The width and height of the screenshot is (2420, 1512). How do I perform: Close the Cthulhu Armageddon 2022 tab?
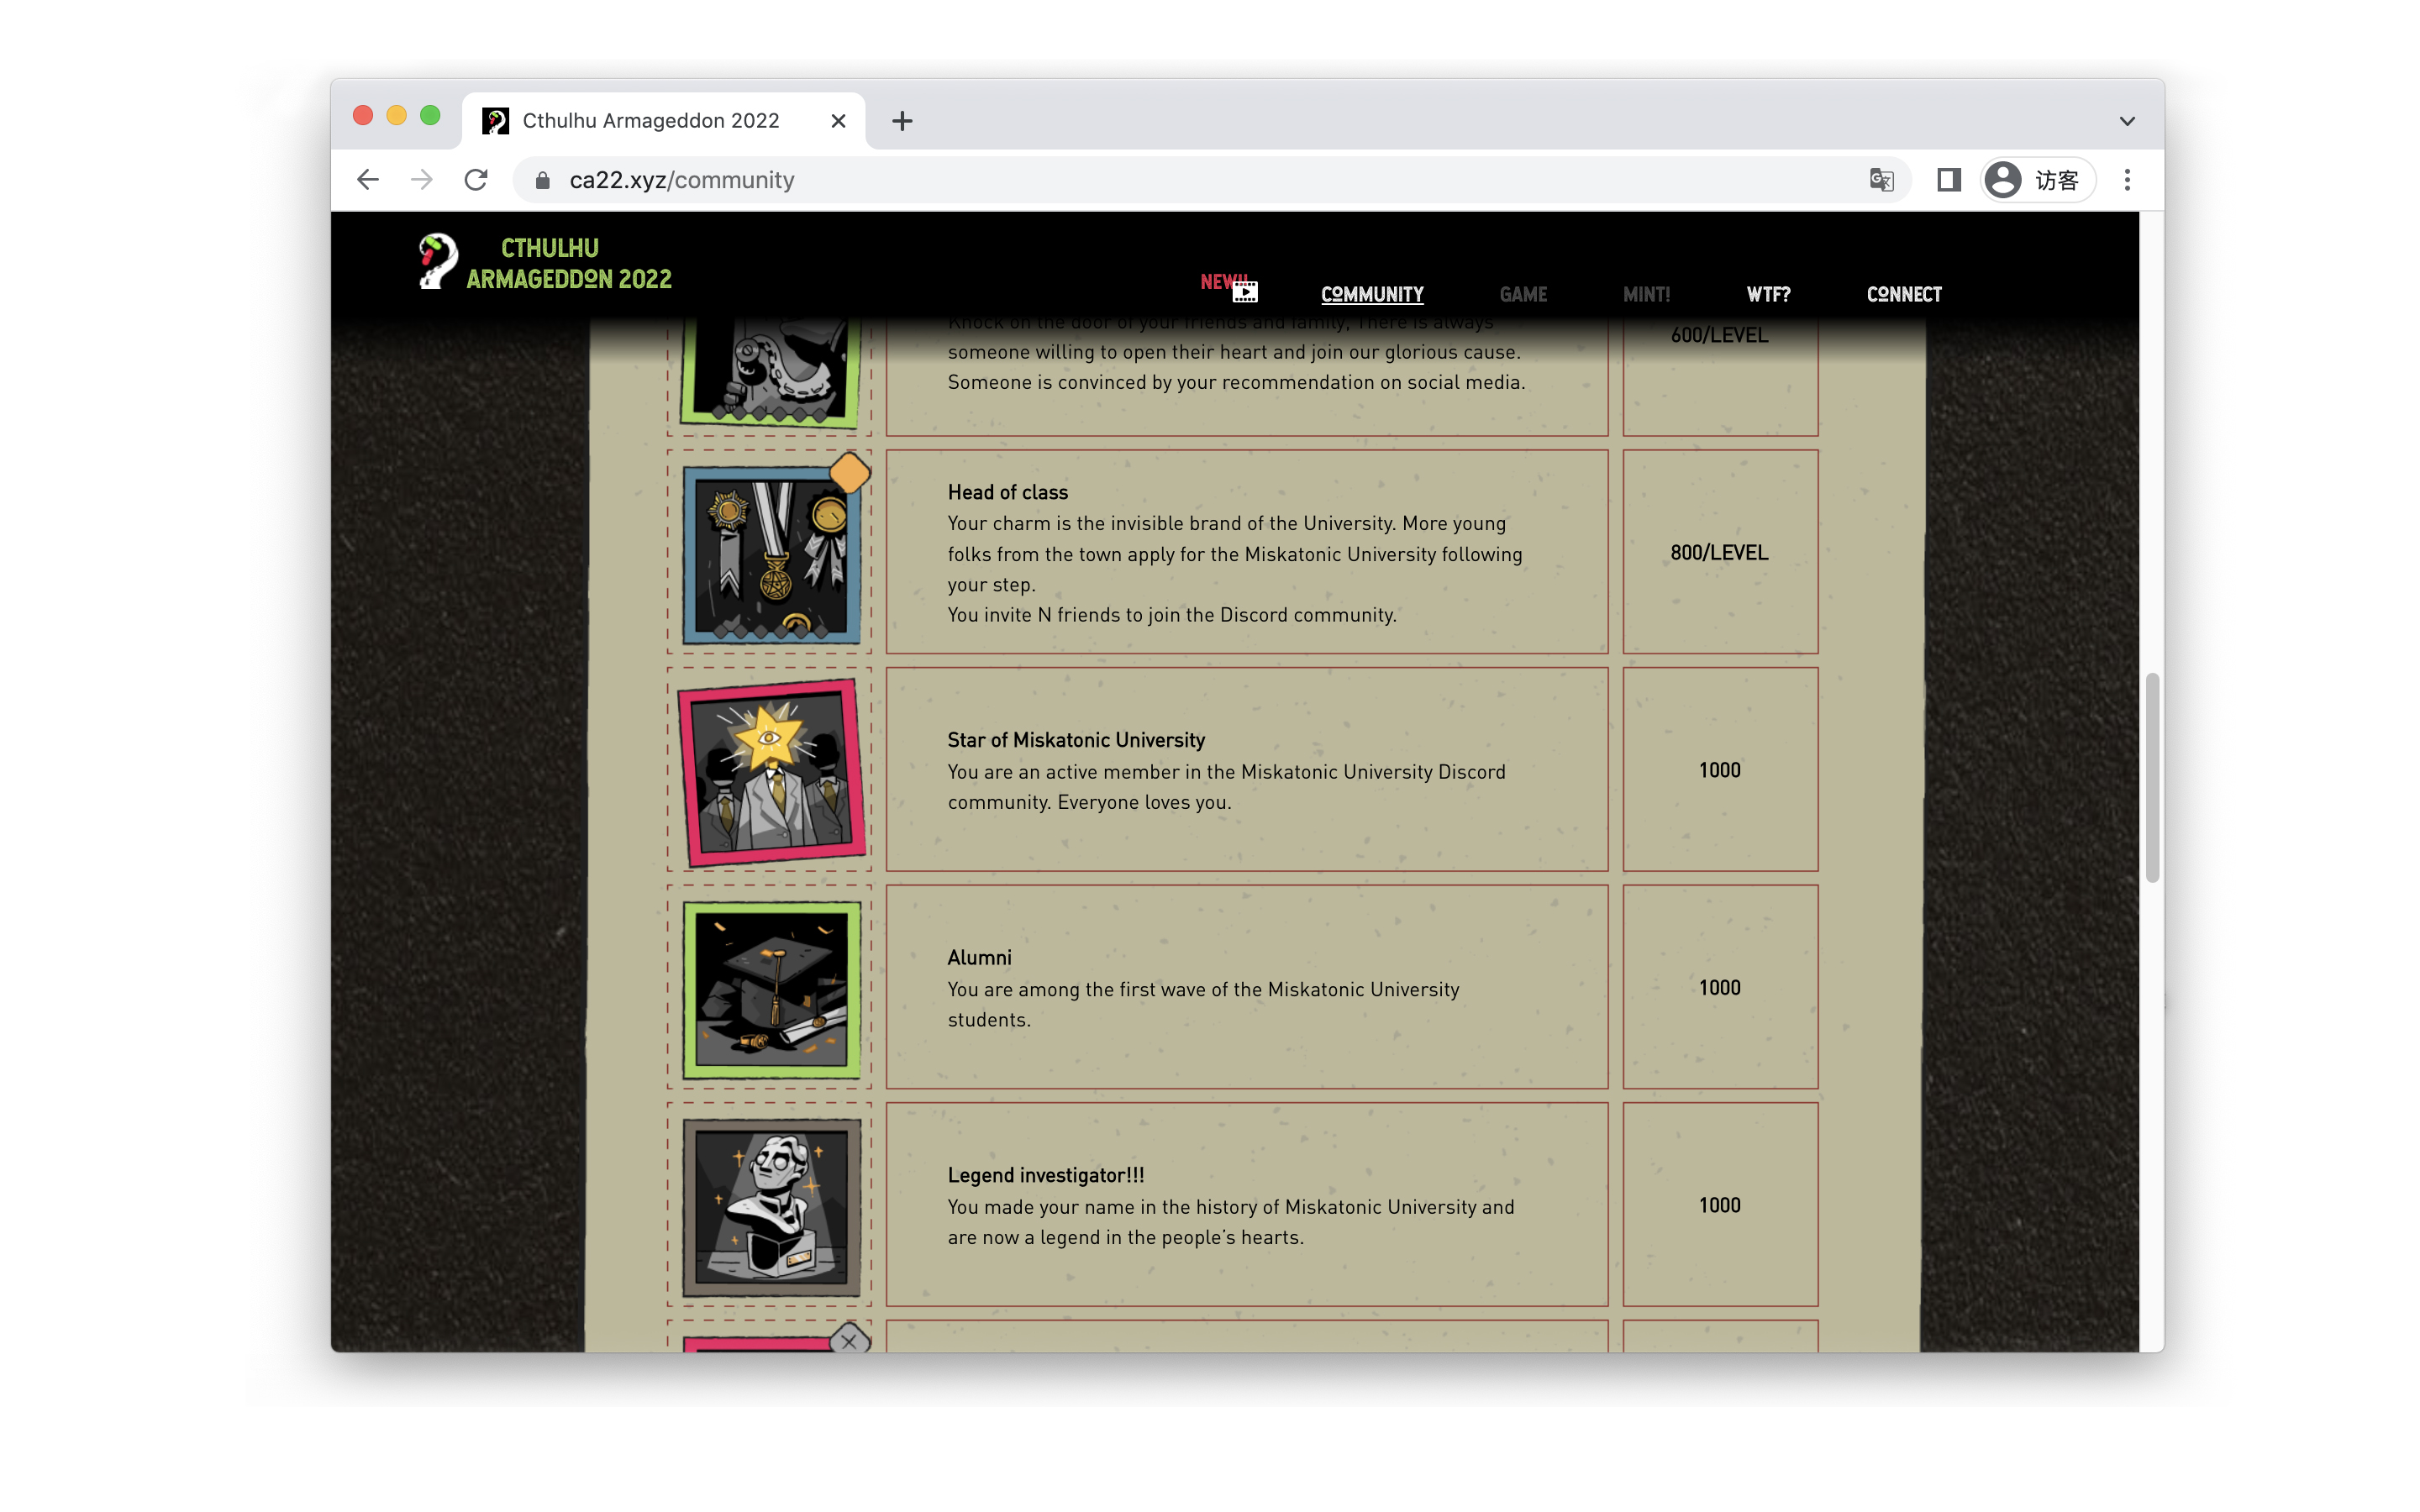[x=838, y=121]
